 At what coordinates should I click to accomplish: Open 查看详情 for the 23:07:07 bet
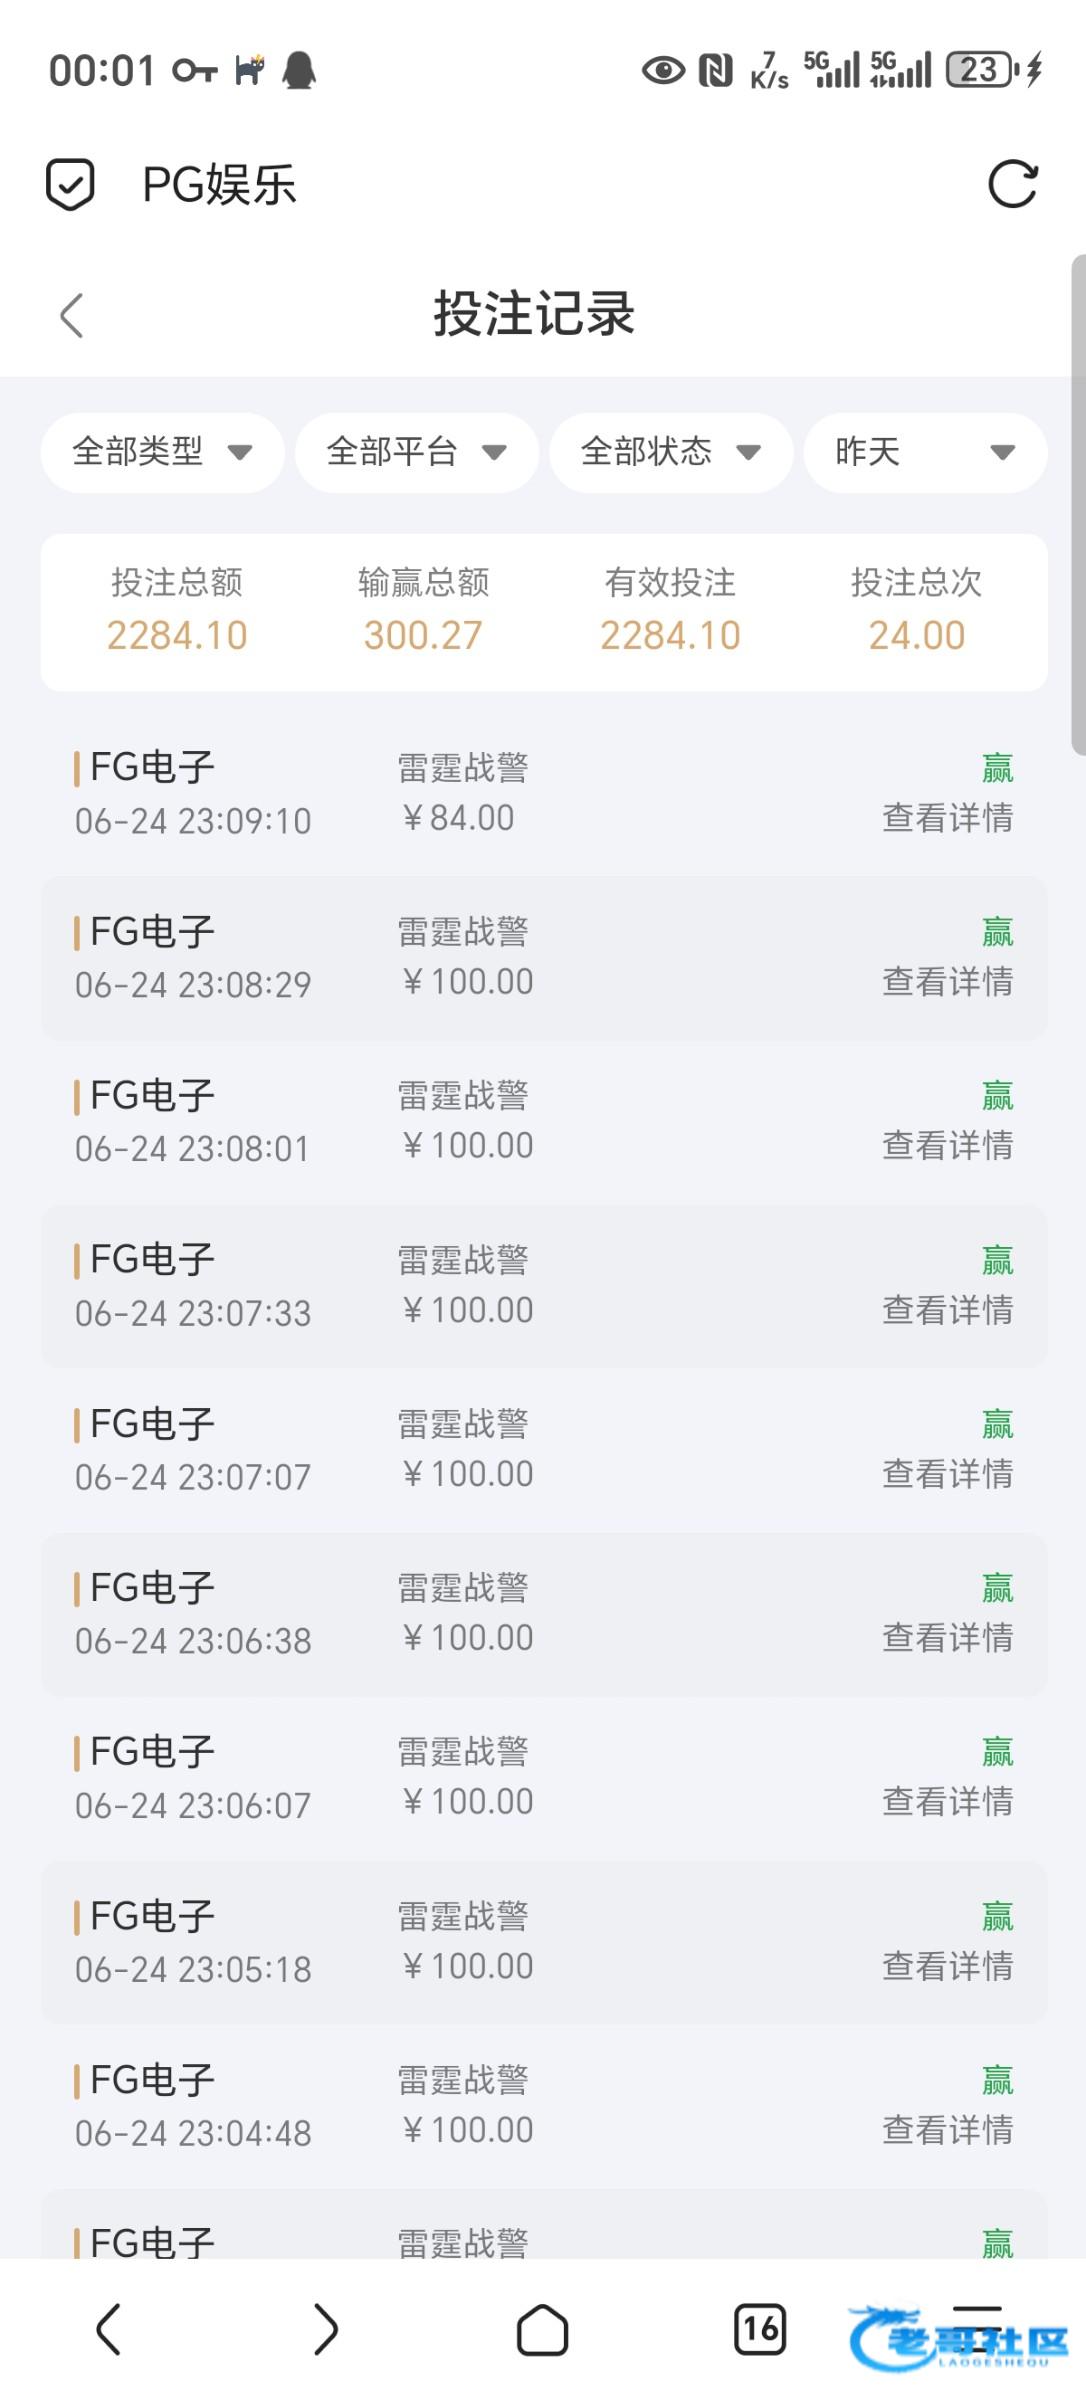(947, 1474)
